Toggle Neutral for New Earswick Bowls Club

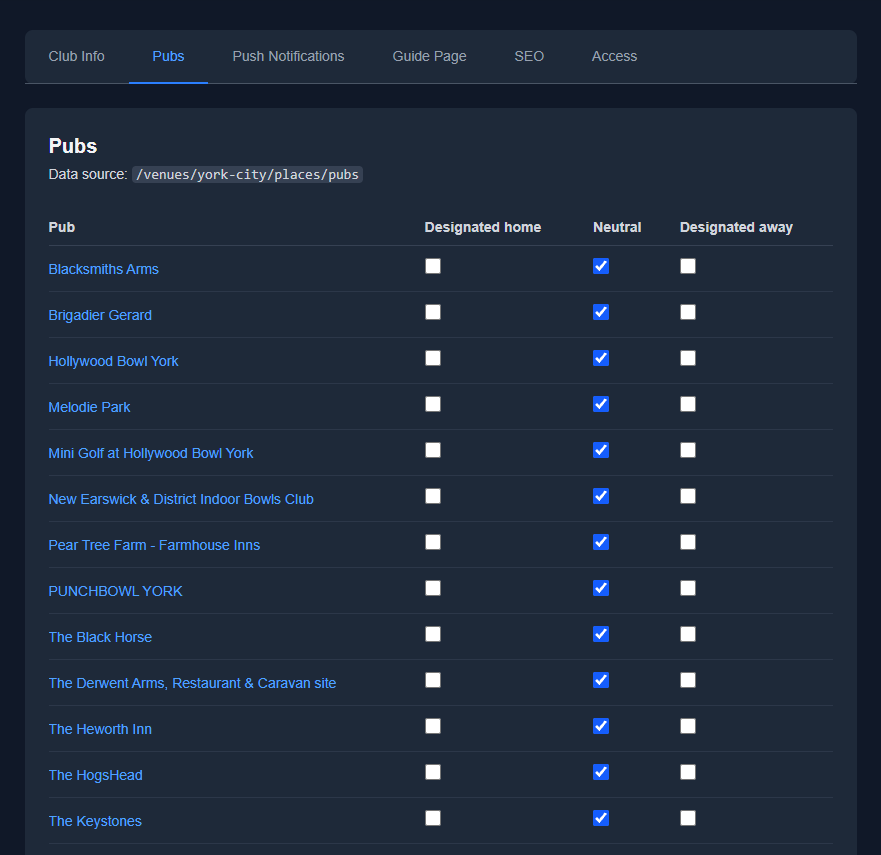[601, 497]
